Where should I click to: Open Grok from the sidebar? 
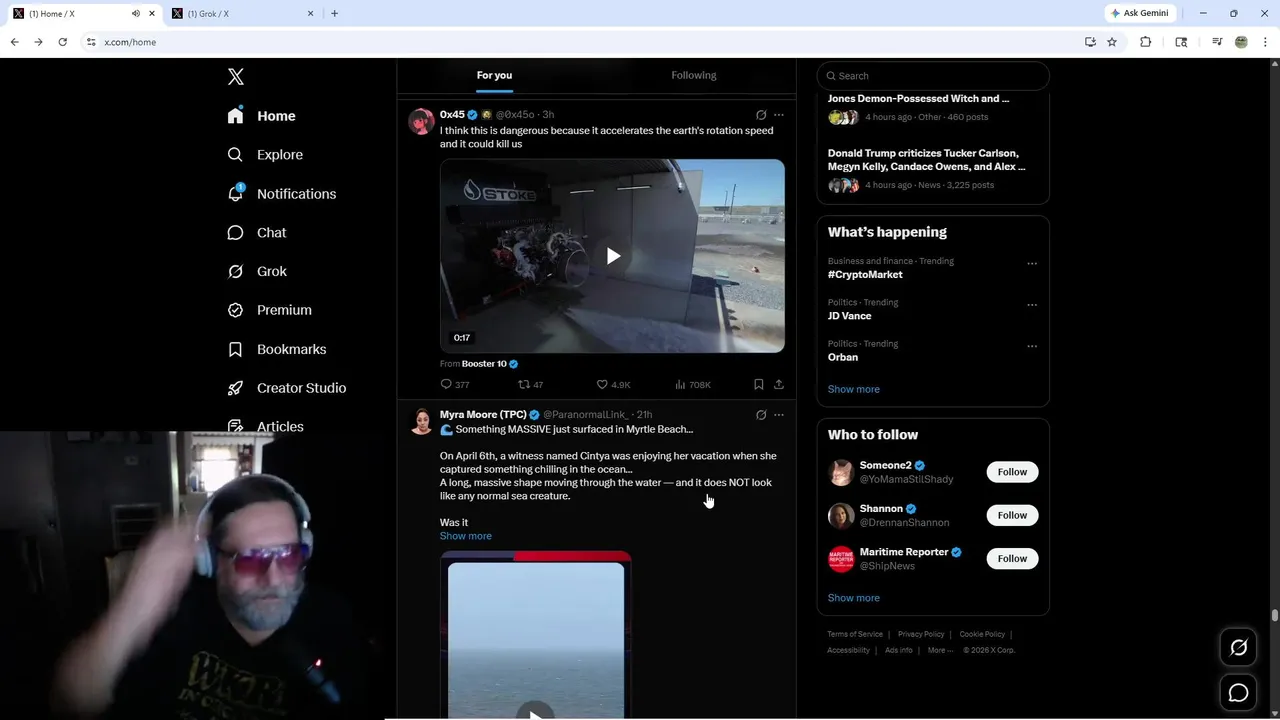click(x=258, y=271)
